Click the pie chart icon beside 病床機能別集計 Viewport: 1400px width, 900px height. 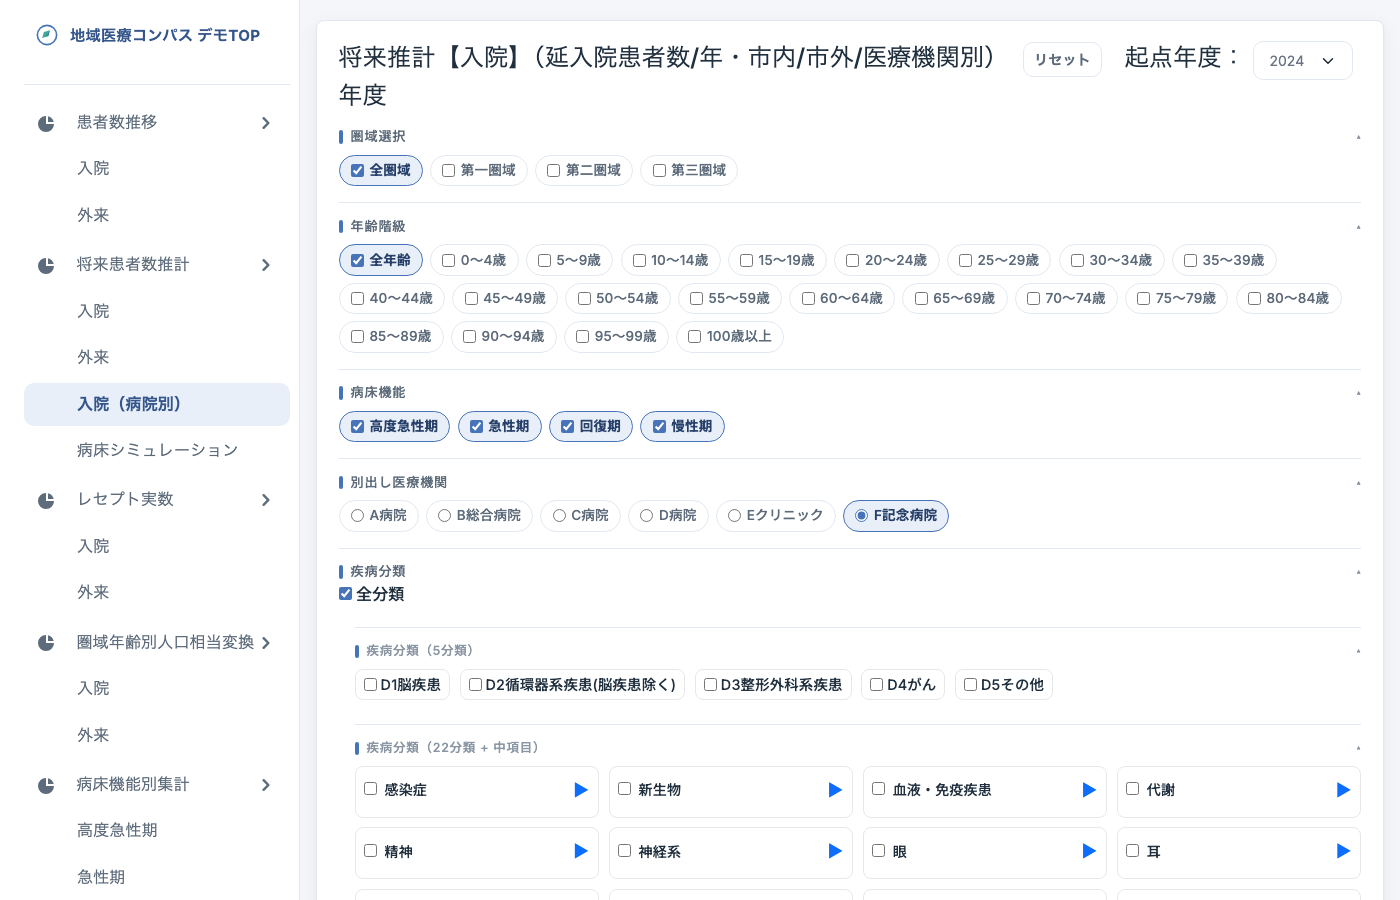tap(46, 786)
